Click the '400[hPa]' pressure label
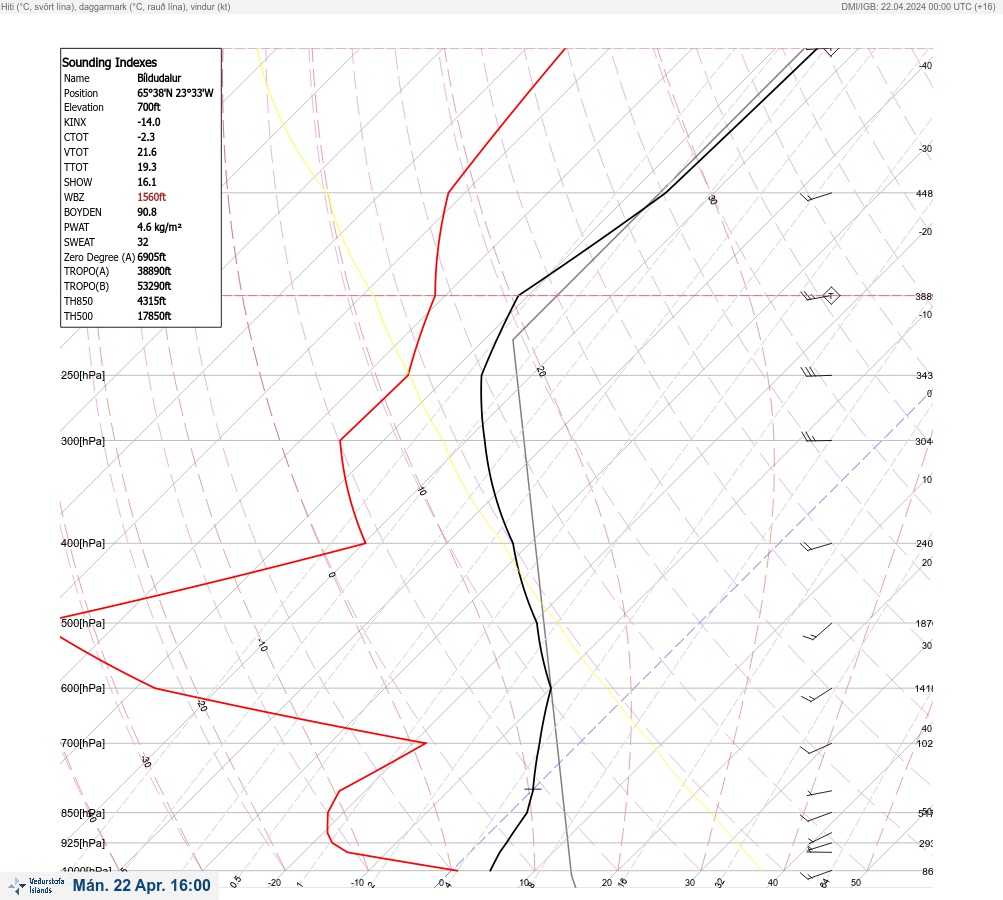Screen dimensions: 1003x900 click(83, 543)
